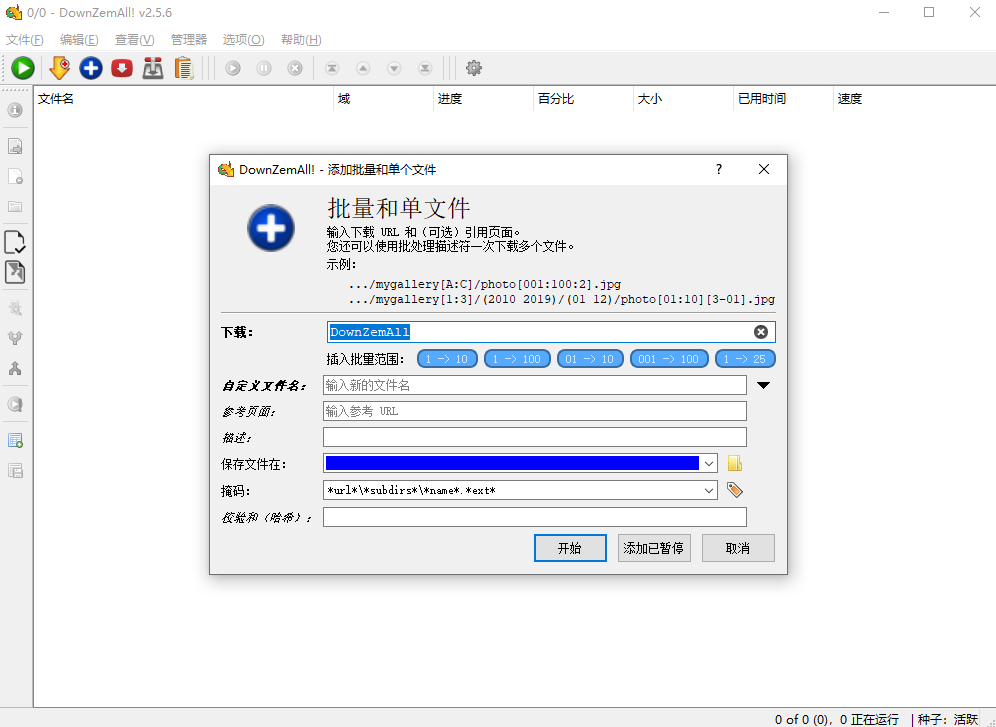Click the tag icon beside the mask field
This screenshot has height=727, width=996.
(735, 490)
